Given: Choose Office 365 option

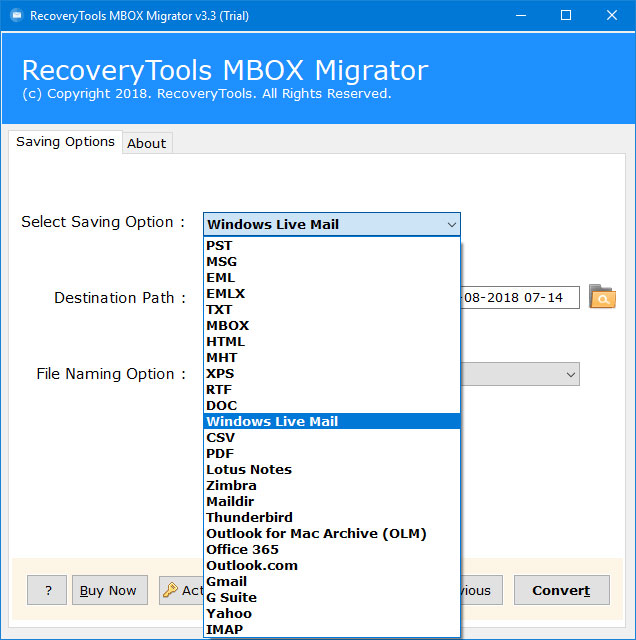Looking at the screenshot, I should pyautogui.click(x=332, y=549).
